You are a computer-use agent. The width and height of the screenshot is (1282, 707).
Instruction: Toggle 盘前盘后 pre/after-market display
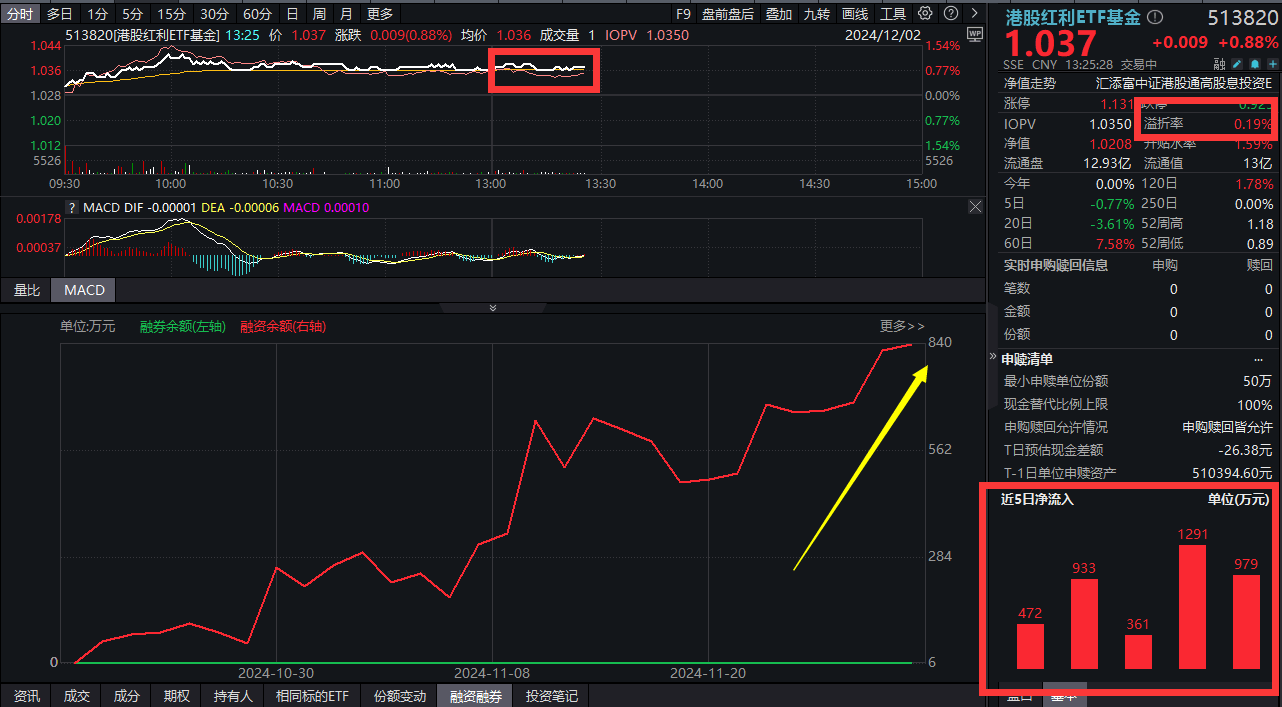tap(728, 14)
